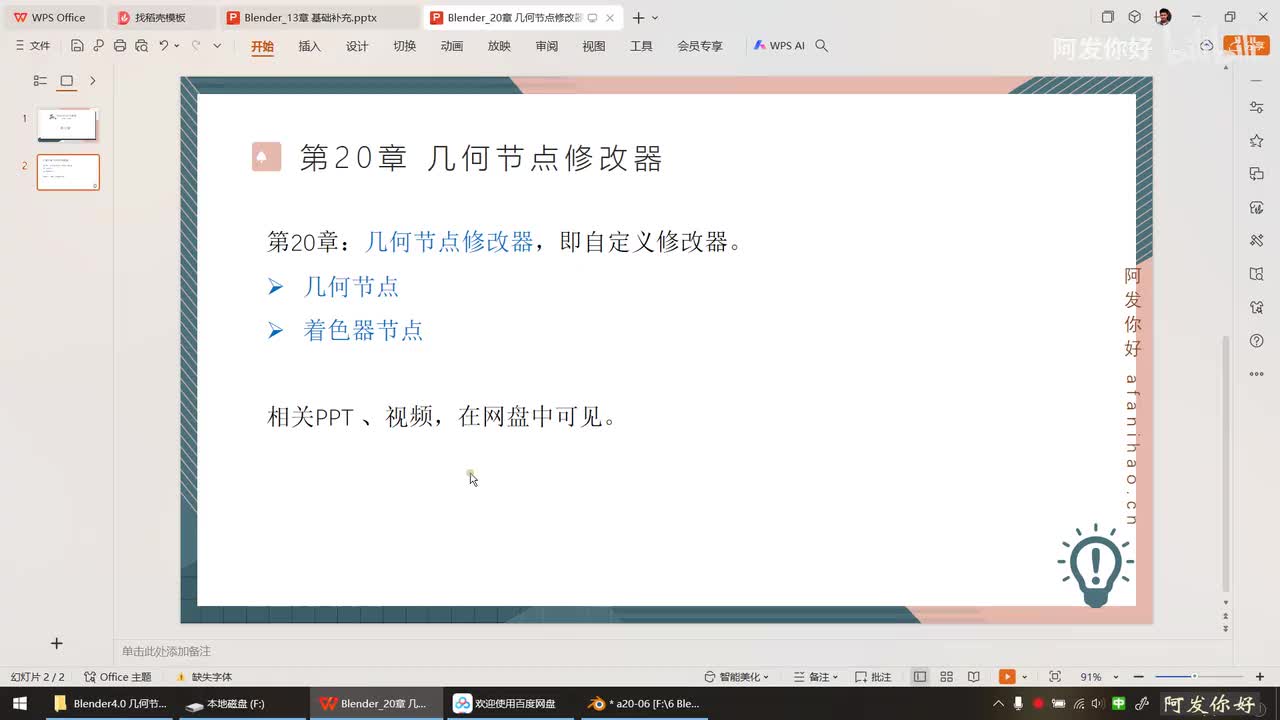Add a new slide with plus button

[x=57, y=644]
